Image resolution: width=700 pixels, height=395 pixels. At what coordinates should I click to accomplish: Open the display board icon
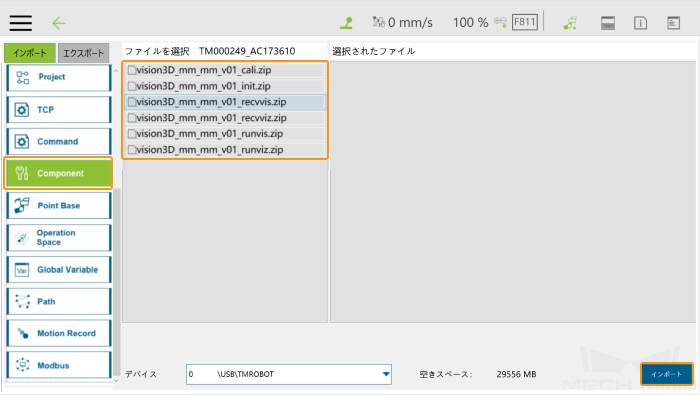click(x=608, y=23)
